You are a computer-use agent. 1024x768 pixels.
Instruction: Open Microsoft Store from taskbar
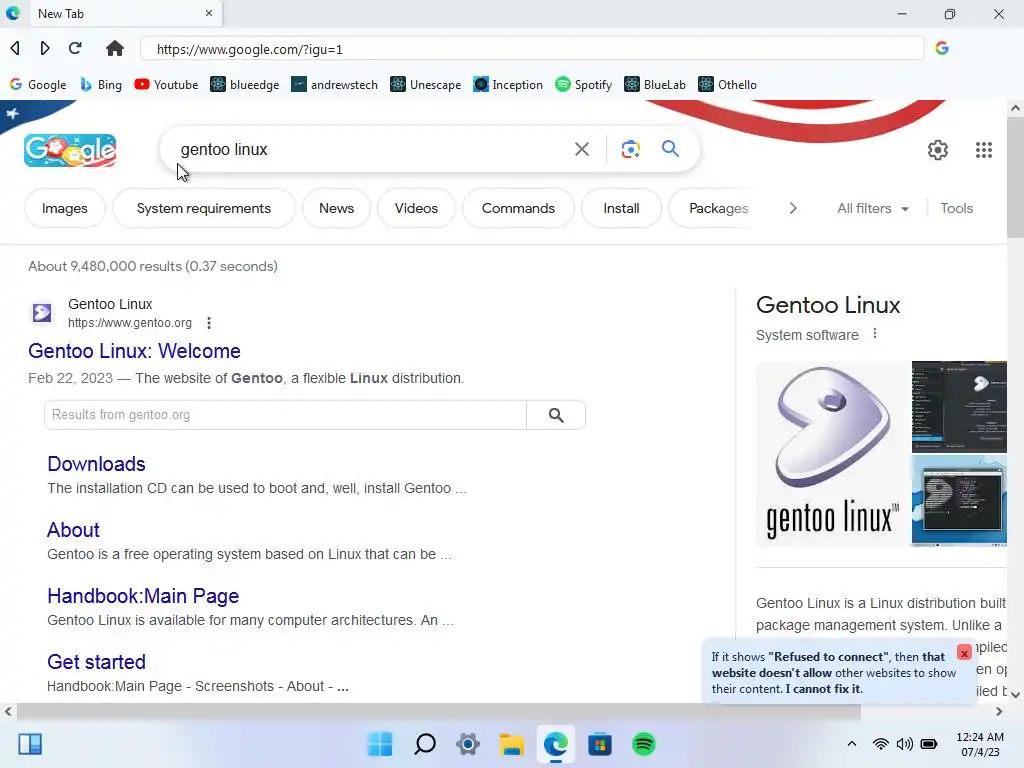tap(600, 744)
